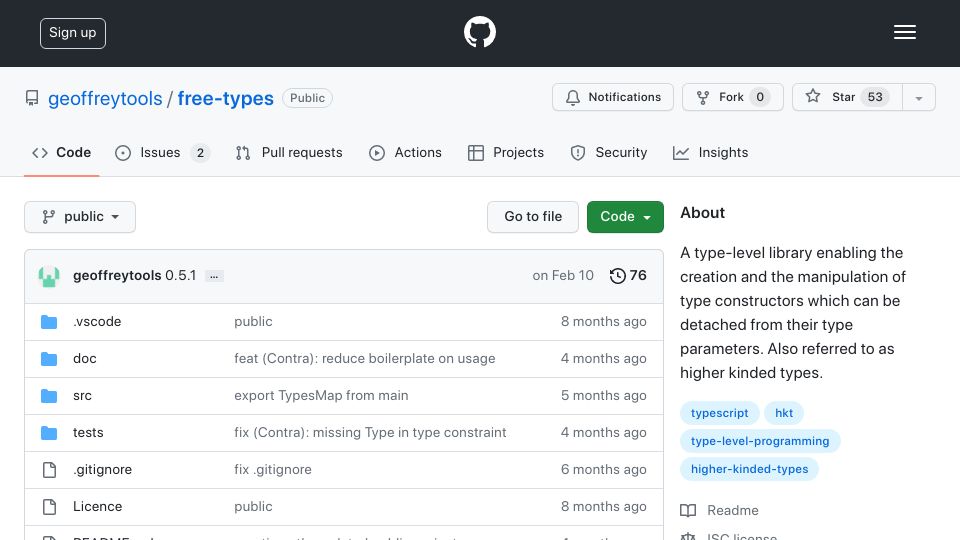Click the .gitignore file icon
Image resolution: width=960 pixels, height=540 pixels.
coord(49,470)
